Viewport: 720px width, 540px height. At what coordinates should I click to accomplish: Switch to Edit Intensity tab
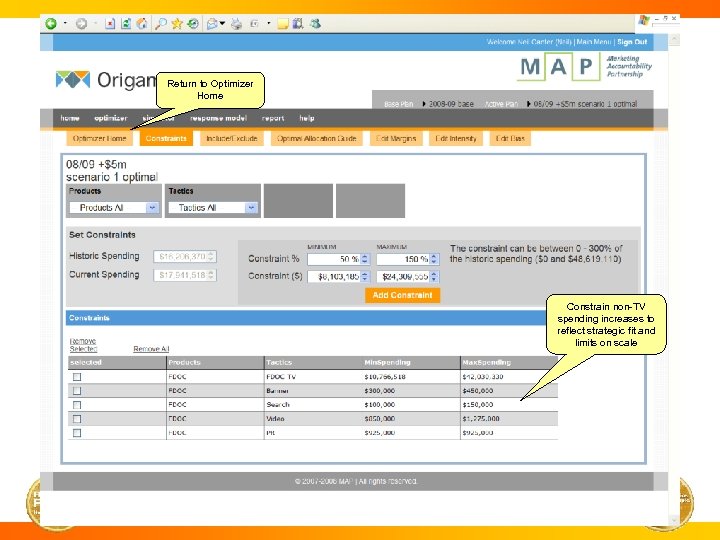456,138
